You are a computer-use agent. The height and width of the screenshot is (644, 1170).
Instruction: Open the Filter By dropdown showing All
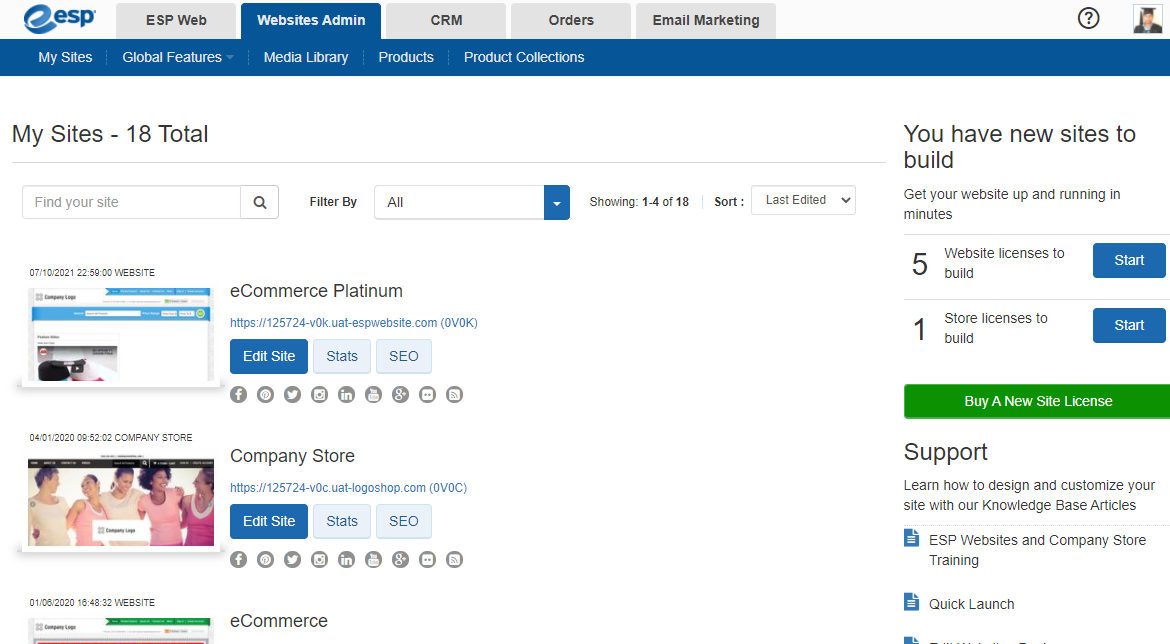472,202
